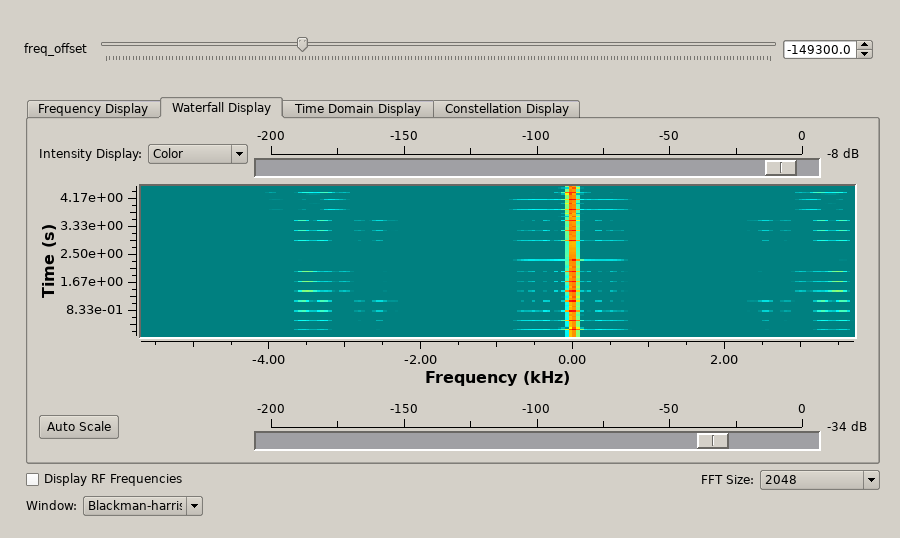Open the Window Blackman-harris dropdown
Image resolution: width=900 pixels, height=538 pixels.
pos(142,506)
